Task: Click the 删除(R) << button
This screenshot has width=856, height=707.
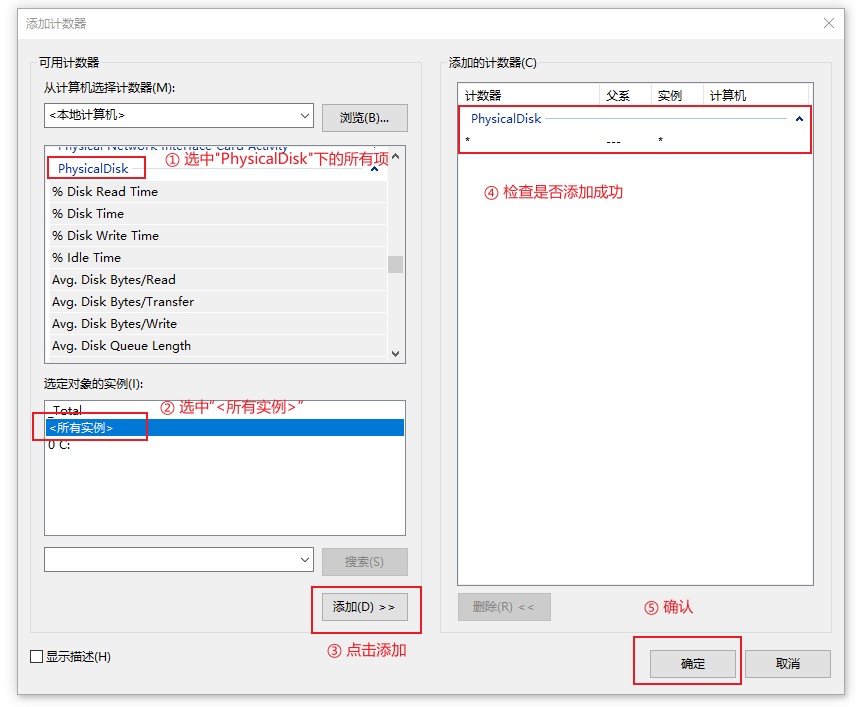Action: (504, 607)
